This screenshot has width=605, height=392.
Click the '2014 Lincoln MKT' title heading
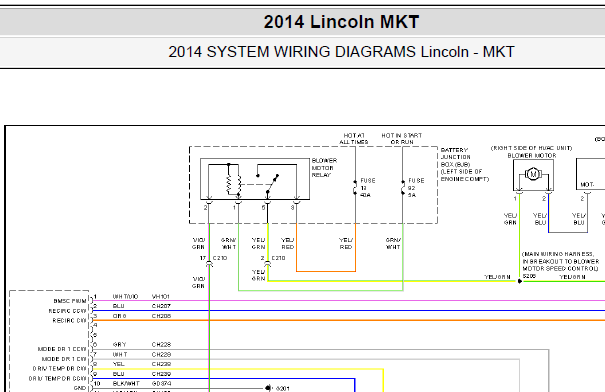point(341,22)
